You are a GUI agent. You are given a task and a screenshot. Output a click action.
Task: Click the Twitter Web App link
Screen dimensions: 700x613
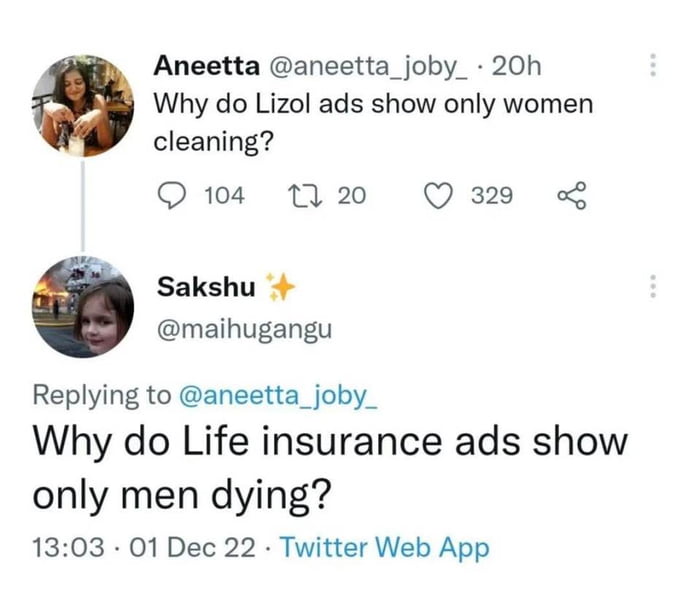(385, 547)
